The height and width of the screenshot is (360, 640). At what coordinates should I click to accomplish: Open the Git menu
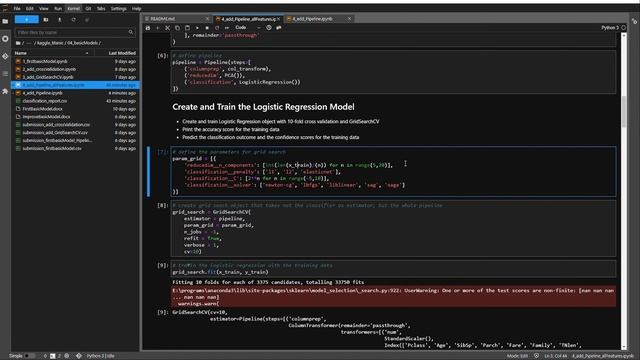(x=88, y=9)
